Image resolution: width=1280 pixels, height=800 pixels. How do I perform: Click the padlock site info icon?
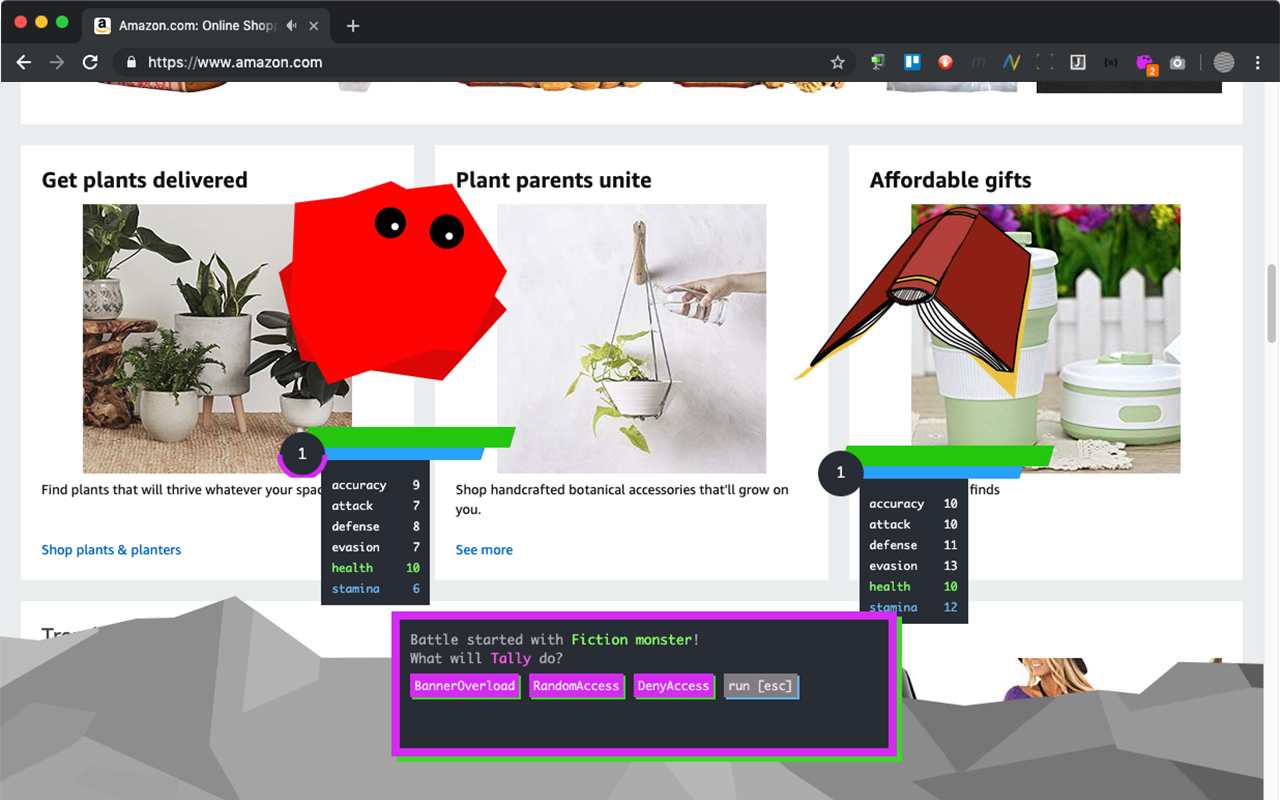(x=131, y=62)
